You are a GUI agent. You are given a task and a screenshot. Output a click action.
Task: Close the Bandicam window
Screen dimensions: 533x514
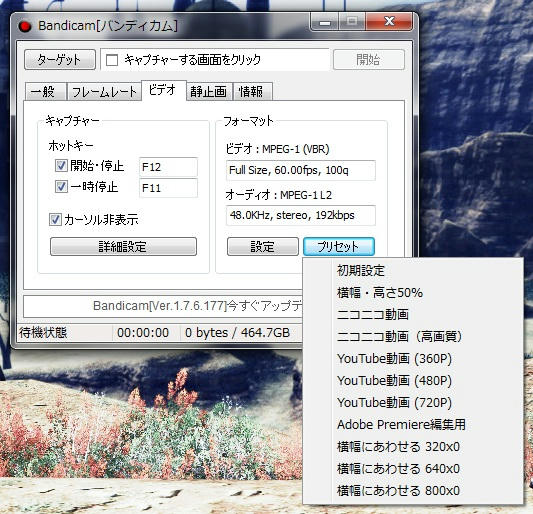point(389,22)
